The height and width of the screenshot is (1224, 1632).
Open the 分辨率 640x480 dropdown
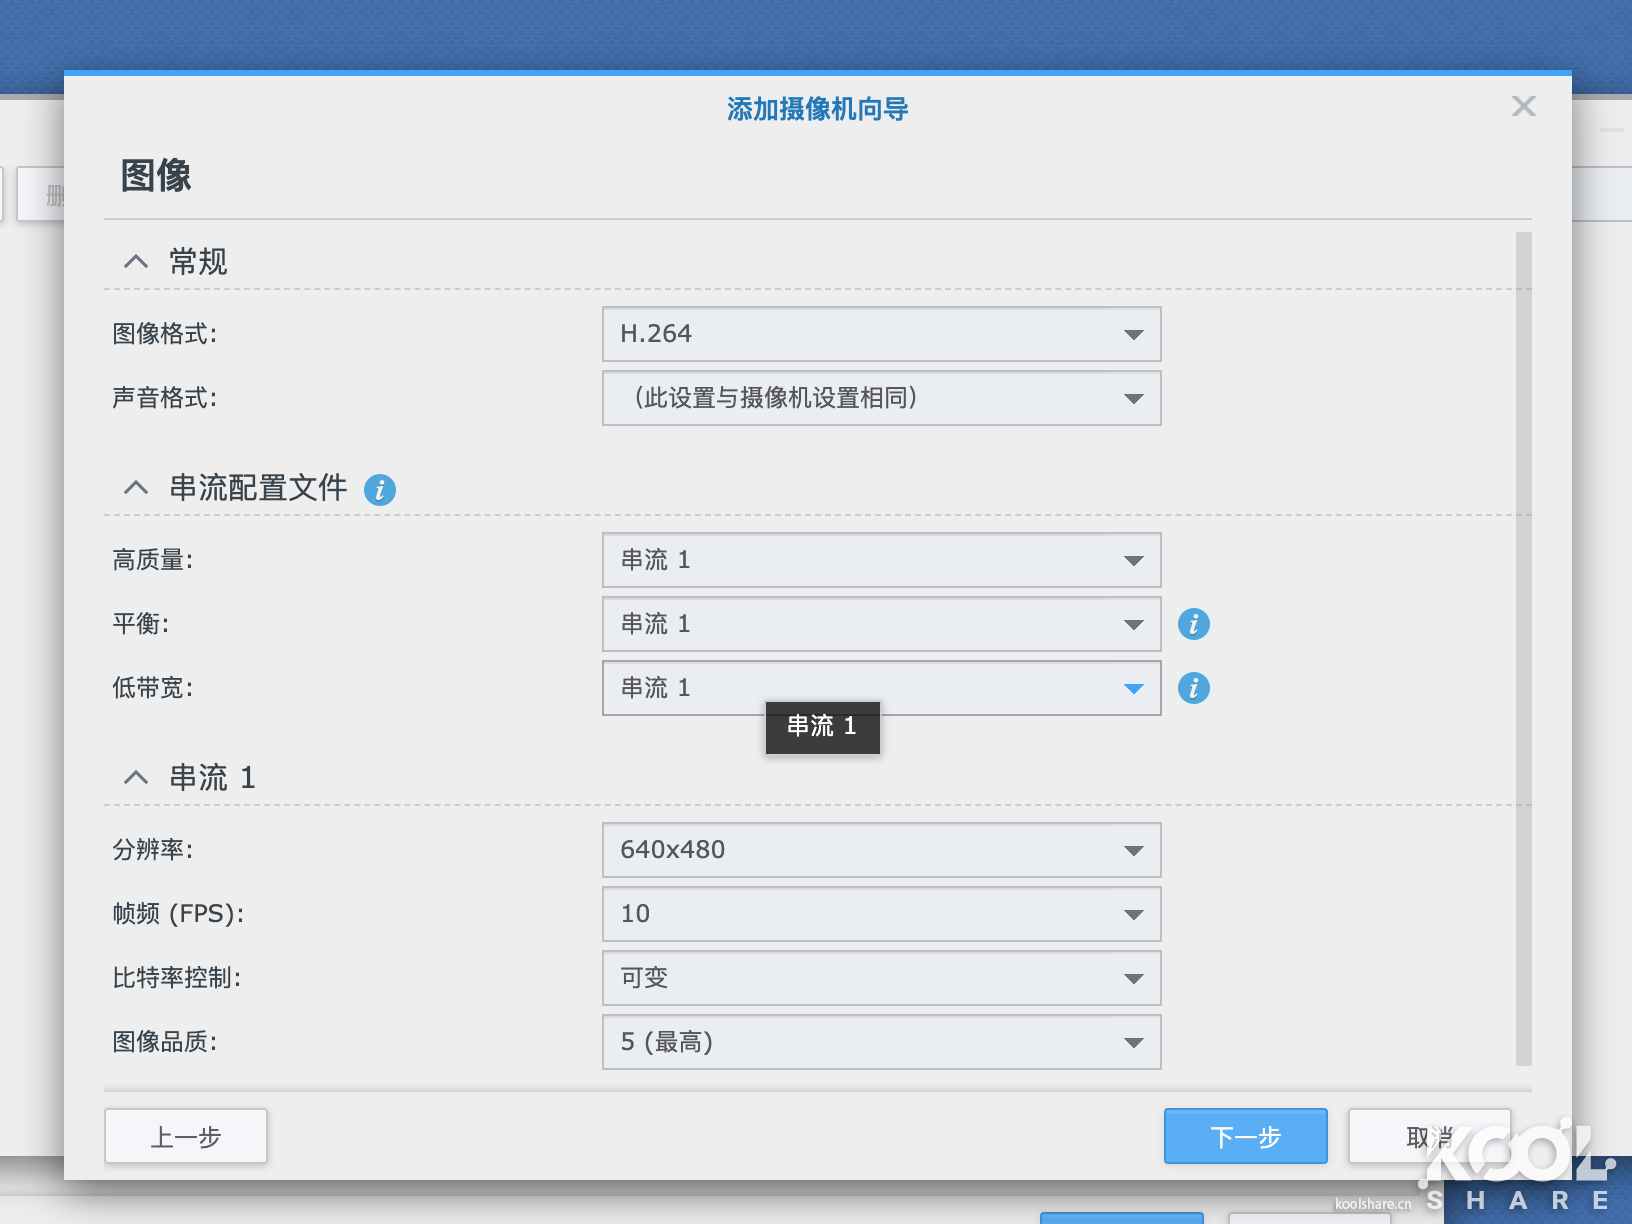pyautogui.click(x=881, y=850)
